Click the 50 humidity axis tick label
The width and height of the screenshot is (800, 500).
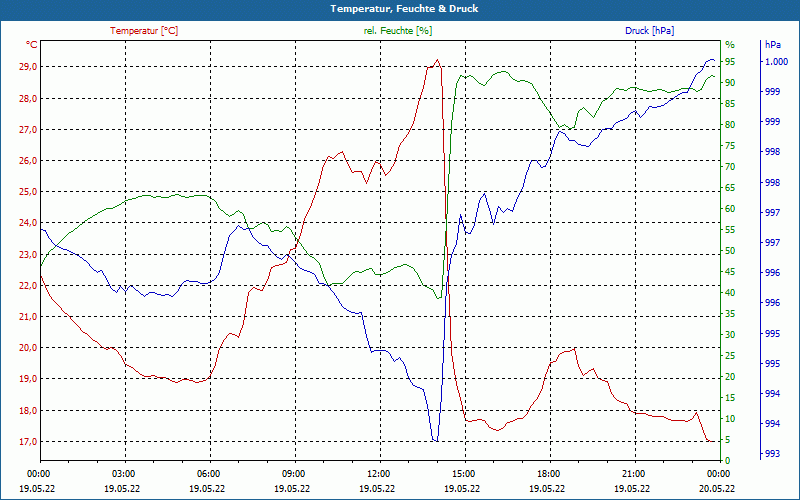point(730,251)
